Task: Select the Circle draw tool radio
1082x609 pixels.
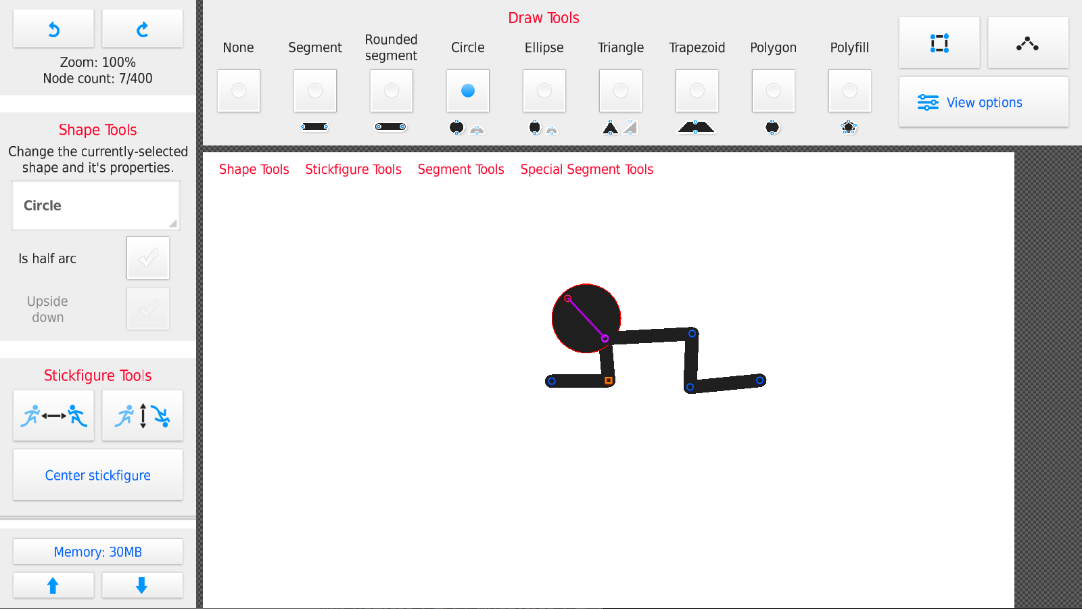Action: pos(468,90)
